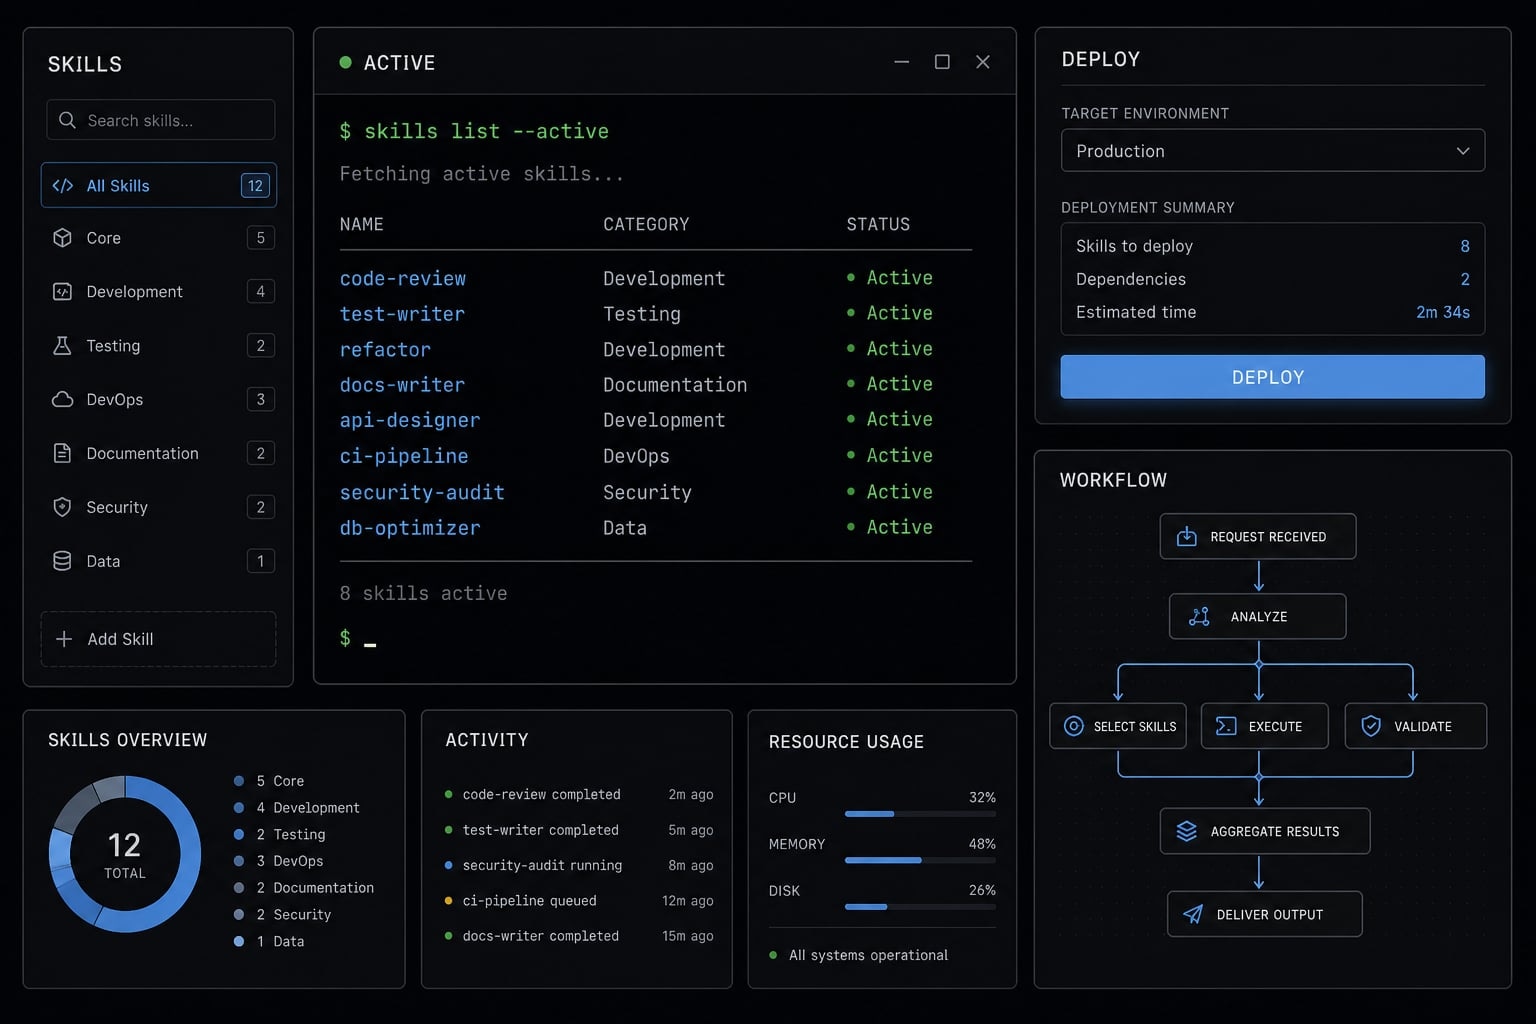1536x1024 pixels.
Task: Select the Data category
Action: pyautogui.click(x=159, y=561)
